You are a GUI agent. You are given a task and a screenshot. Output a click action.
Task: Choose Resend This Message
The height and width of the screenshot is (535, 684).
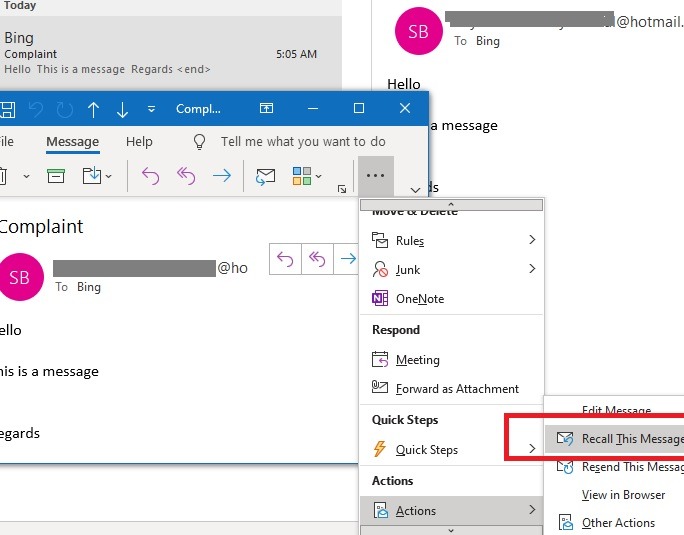coord(615,467)
